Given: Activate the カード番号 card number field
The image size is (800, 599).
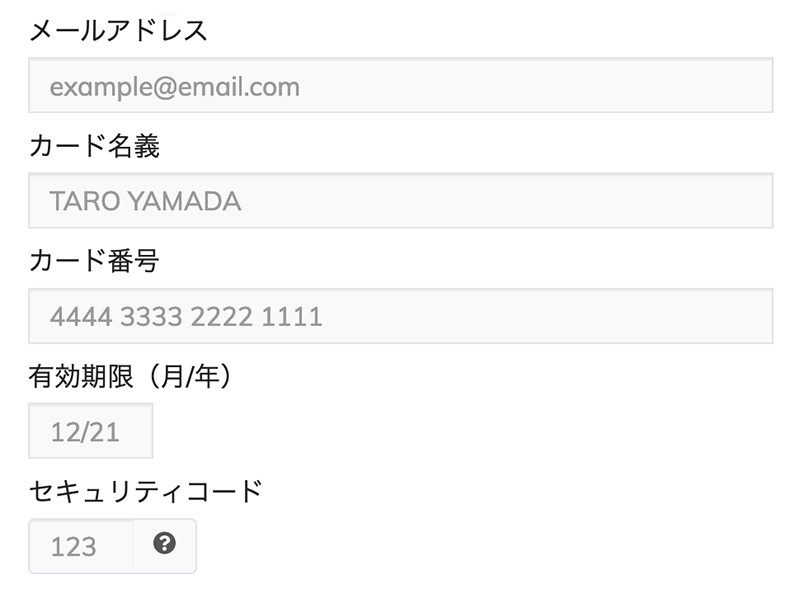Looking at the screenshot, I should 401,316.
